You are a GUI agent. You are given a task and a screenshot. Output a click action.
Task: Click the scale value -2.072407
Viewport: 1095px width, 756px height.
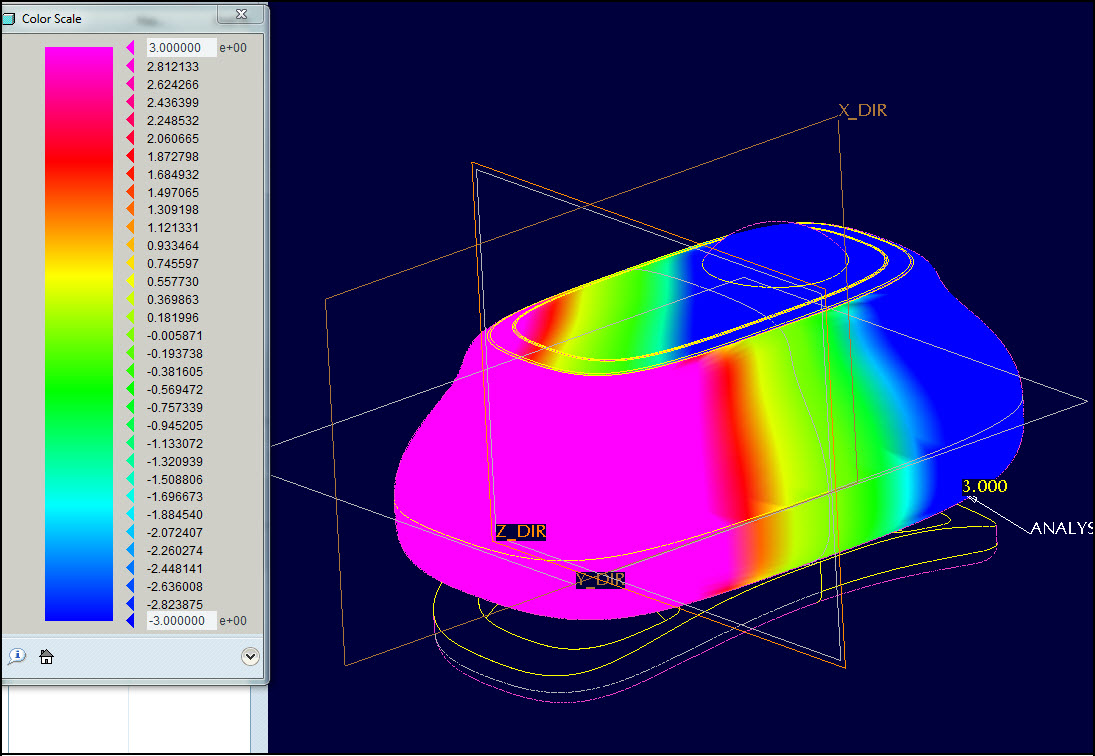point(175,533)
